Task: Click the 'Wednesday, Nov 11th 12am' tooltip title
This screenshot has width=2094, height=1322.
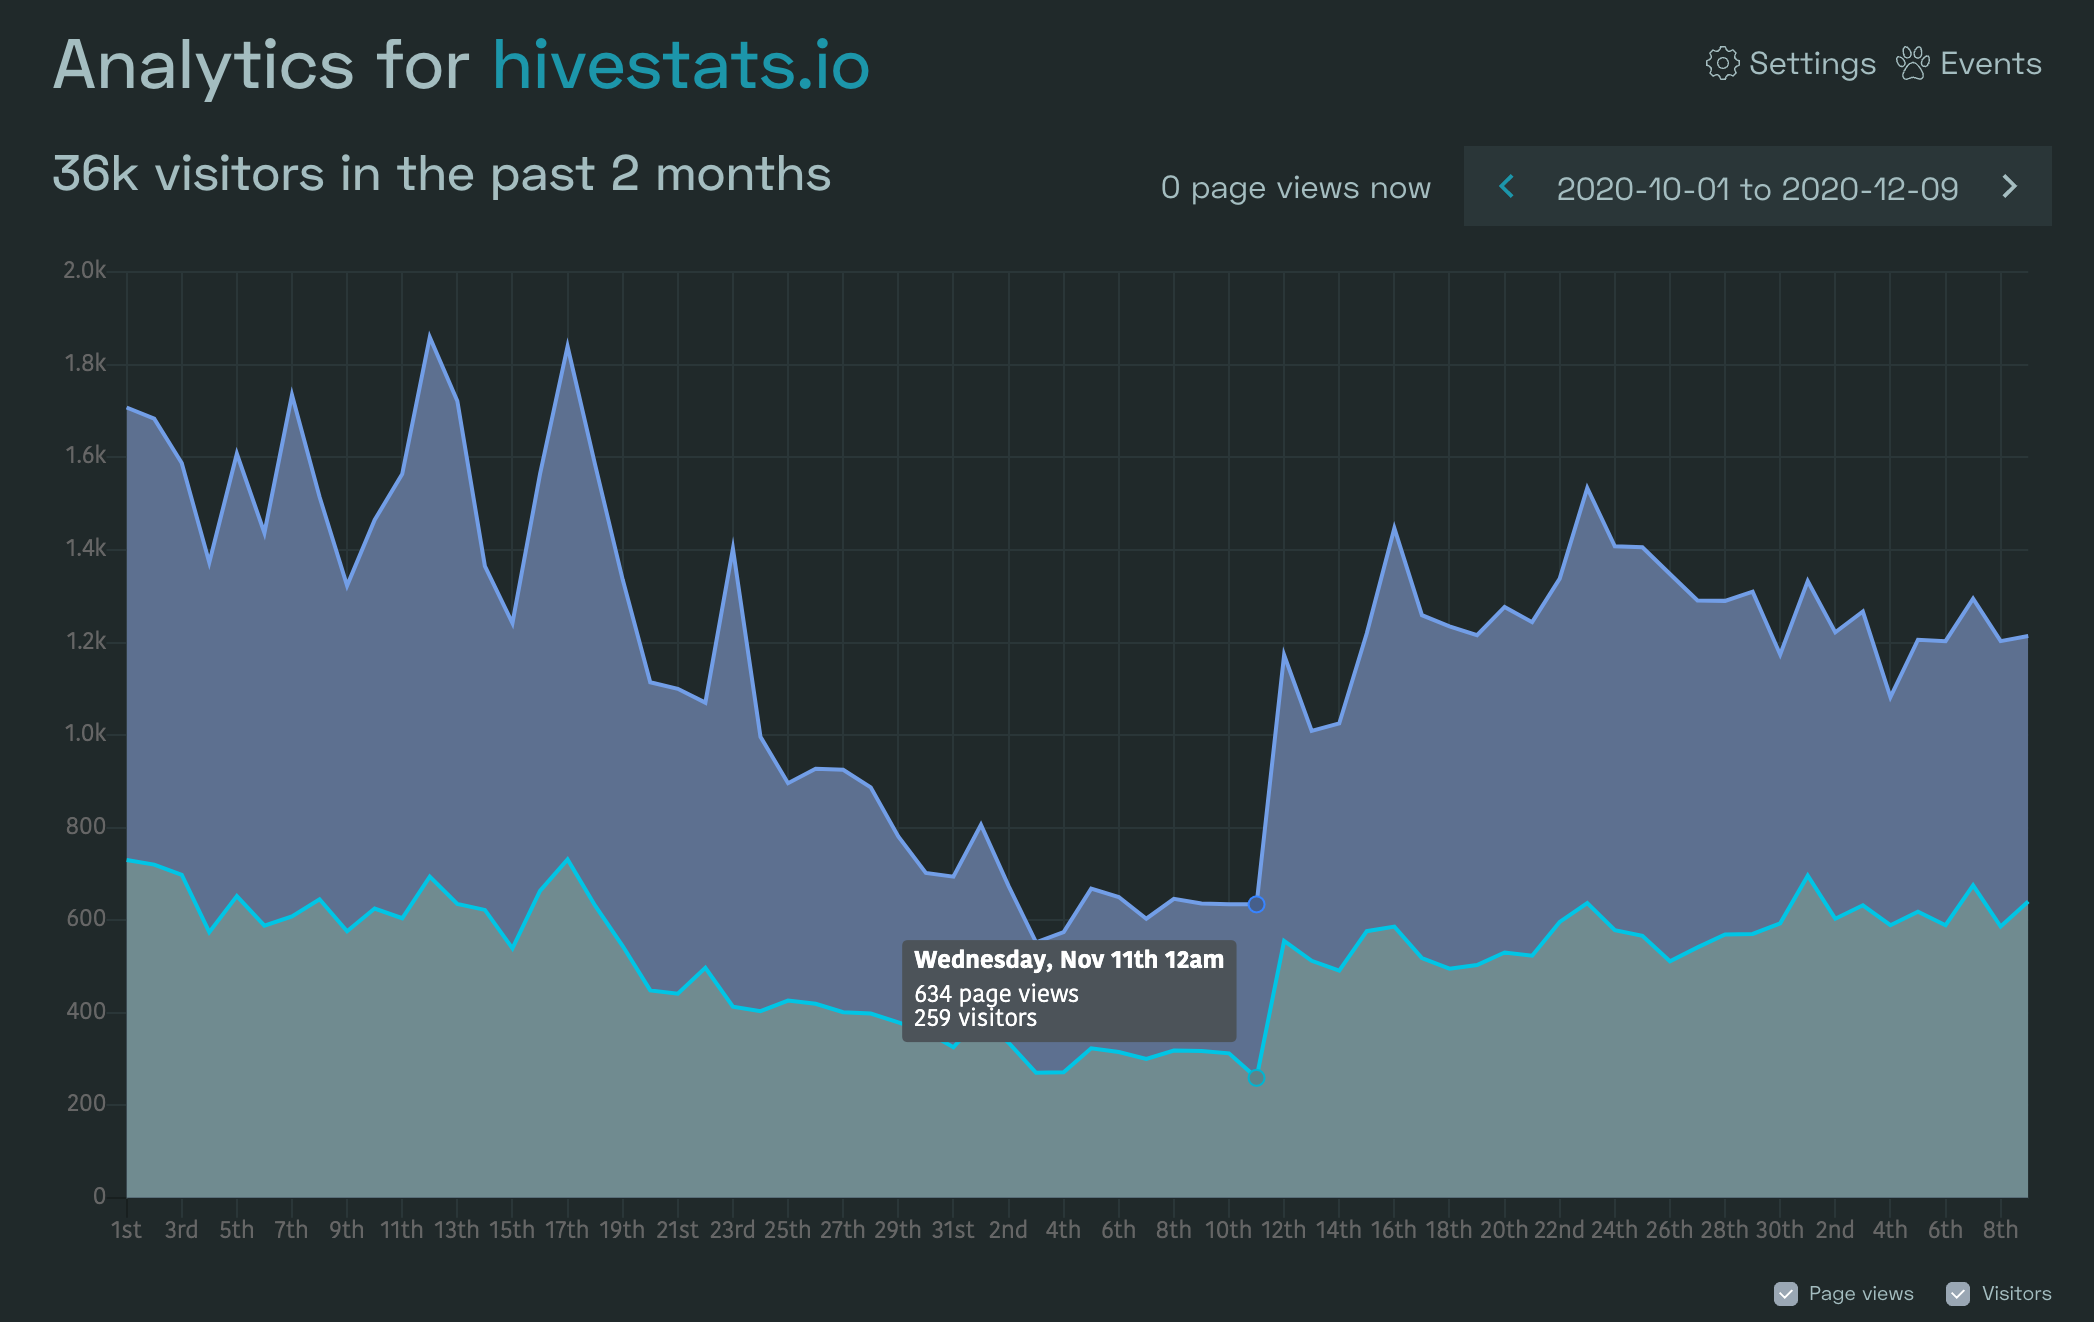Action: (1069, 959)
